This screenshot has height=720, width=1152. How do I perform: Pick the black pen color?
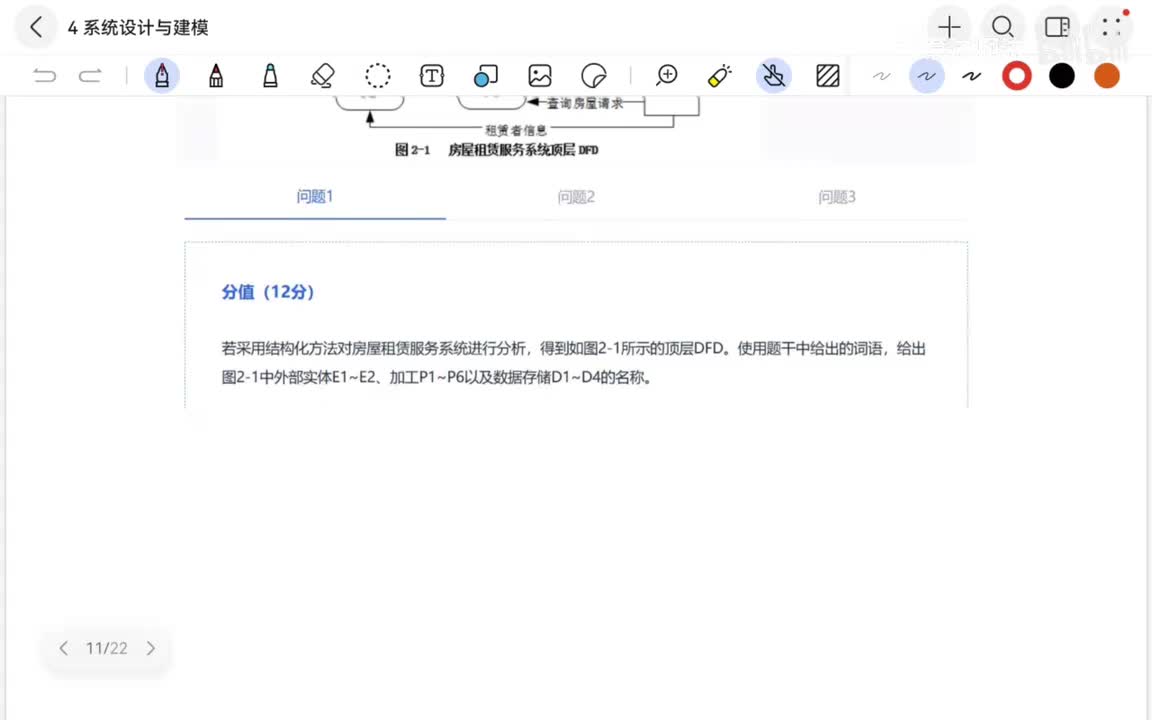1062,76
